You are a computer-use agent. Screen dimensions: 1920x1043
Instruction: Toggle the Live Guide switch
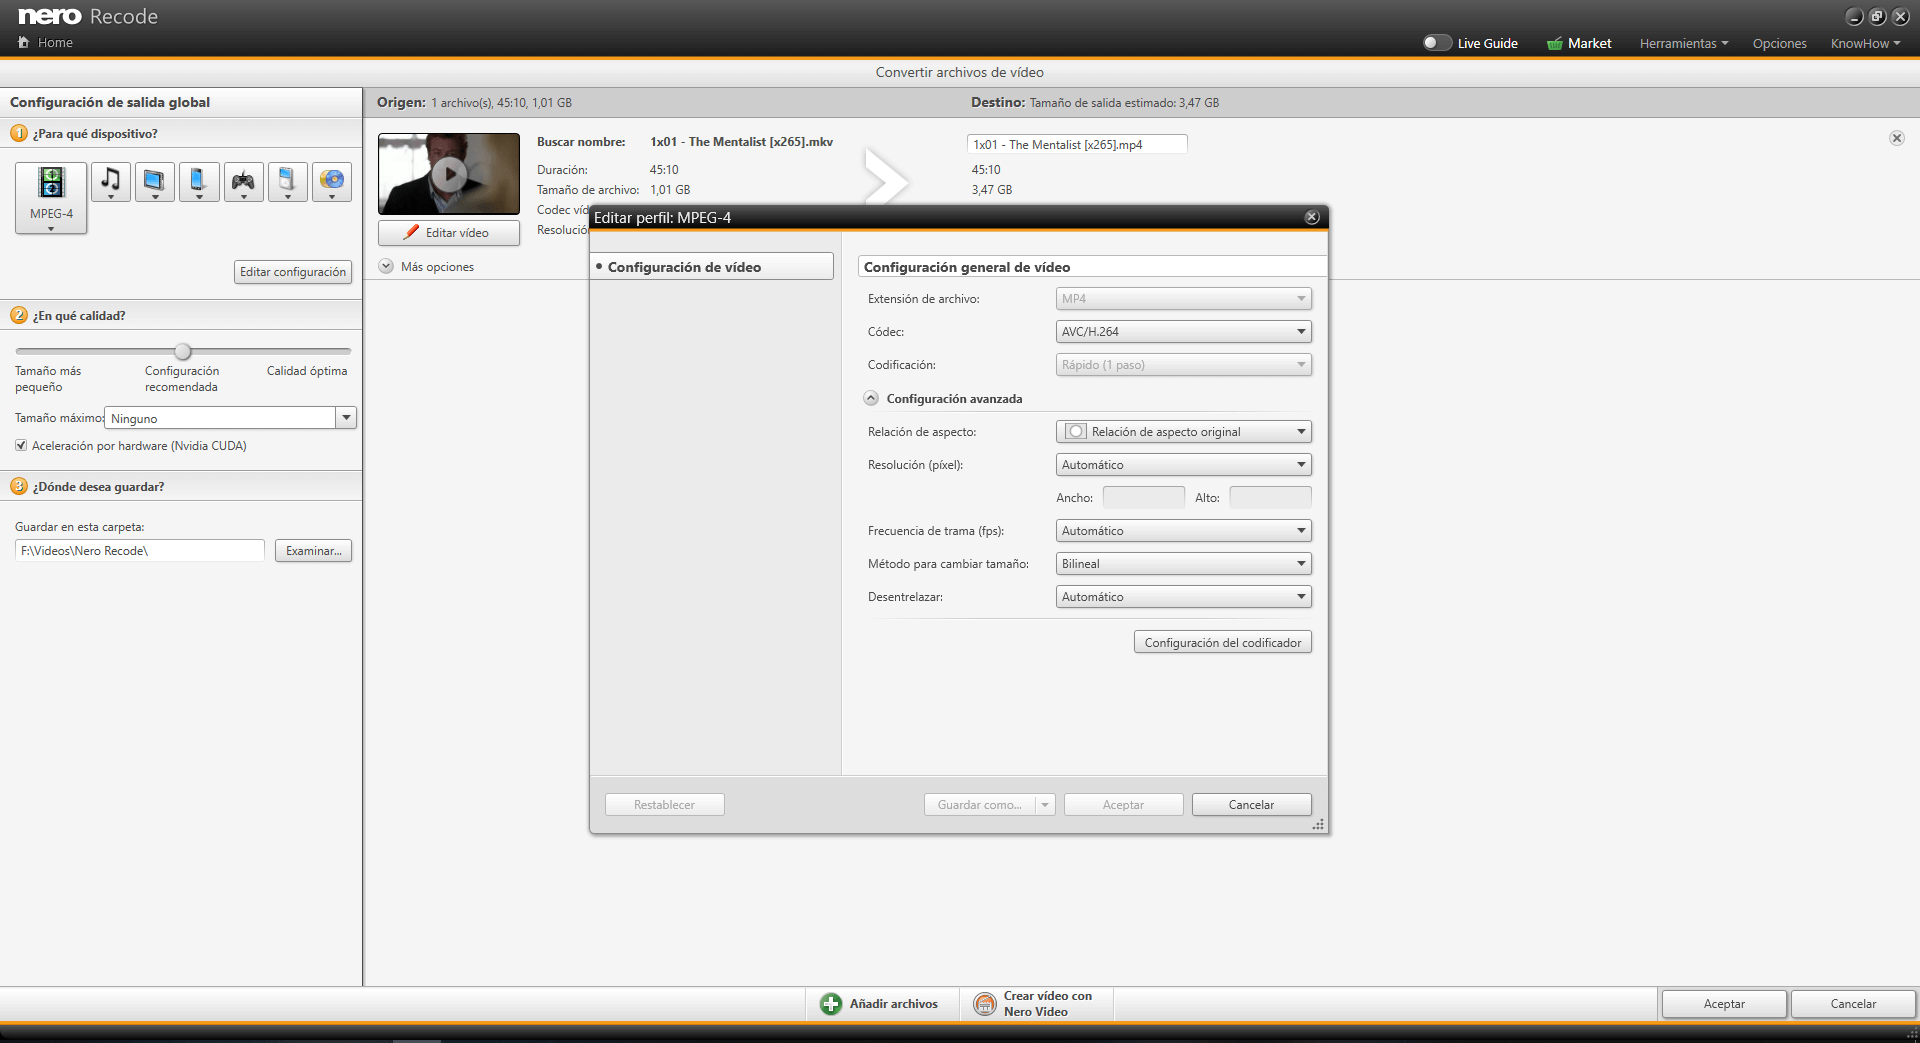pyautogui.click(x=1437, y=43)
